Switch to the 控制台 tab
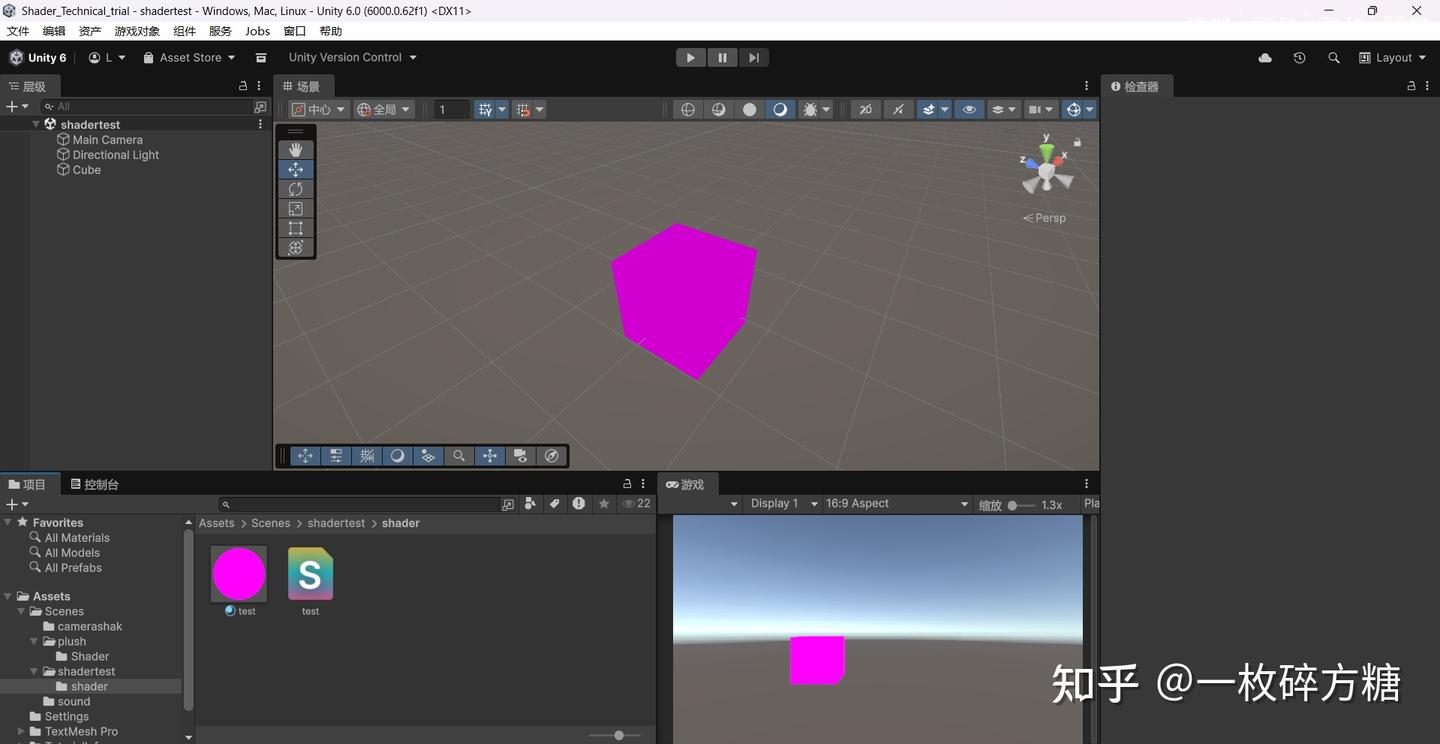The height and width of the screenshot is (744, 1440). pyautogui.click(x=95, y=484)
